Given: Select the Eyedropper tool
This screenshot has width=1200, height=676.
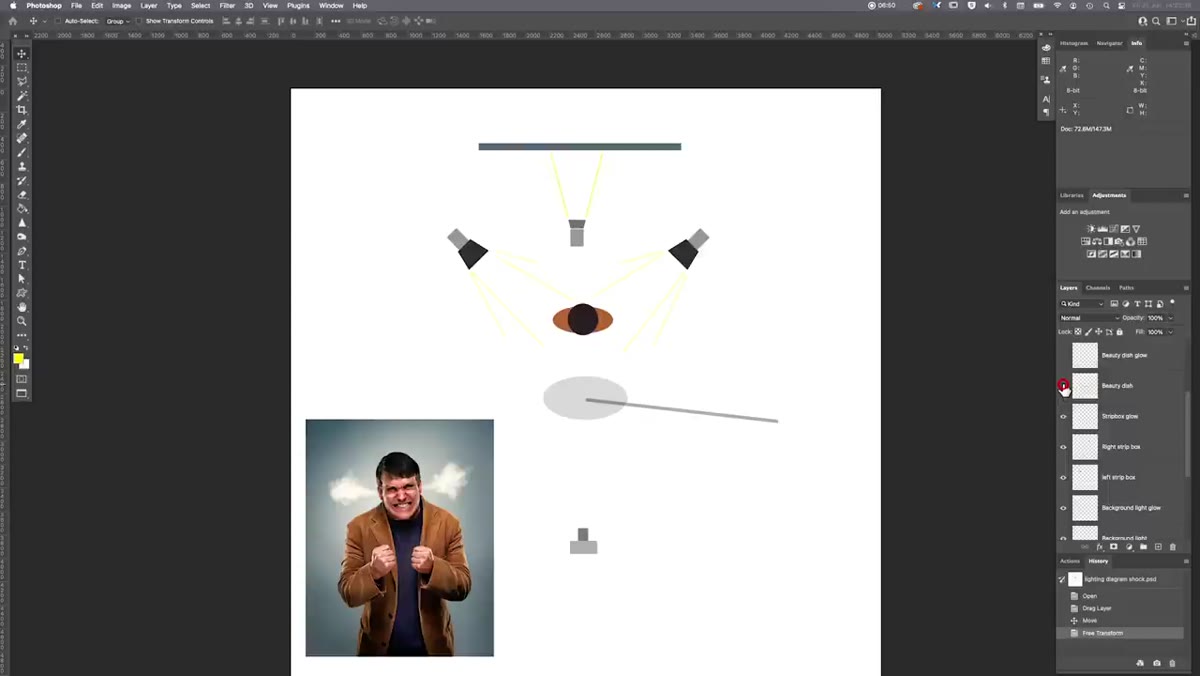Looking at the screenshot, I should (x=21, y=124).
